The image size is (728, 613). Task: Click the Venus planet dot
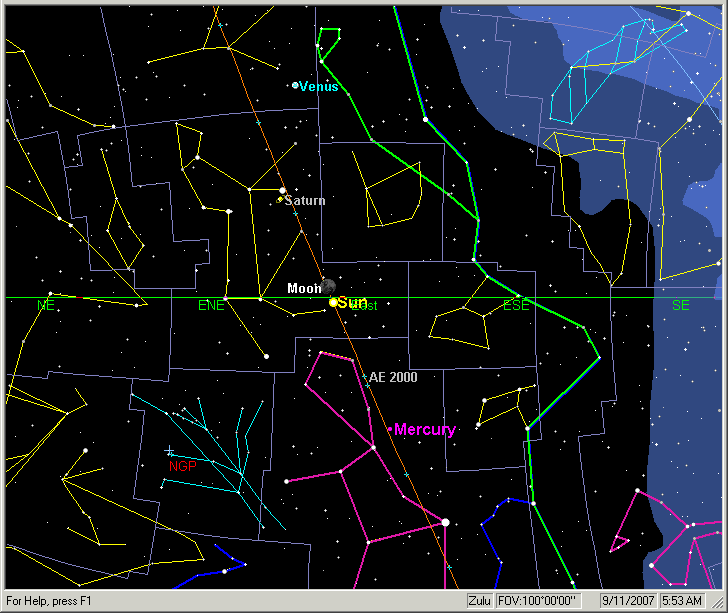[x=295, y=86]
